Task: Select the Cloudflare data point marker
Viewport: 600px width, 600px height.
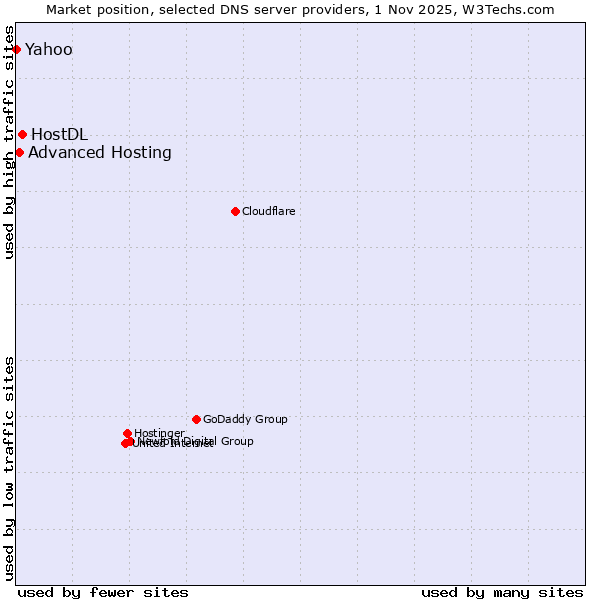Action: point(235,211)
